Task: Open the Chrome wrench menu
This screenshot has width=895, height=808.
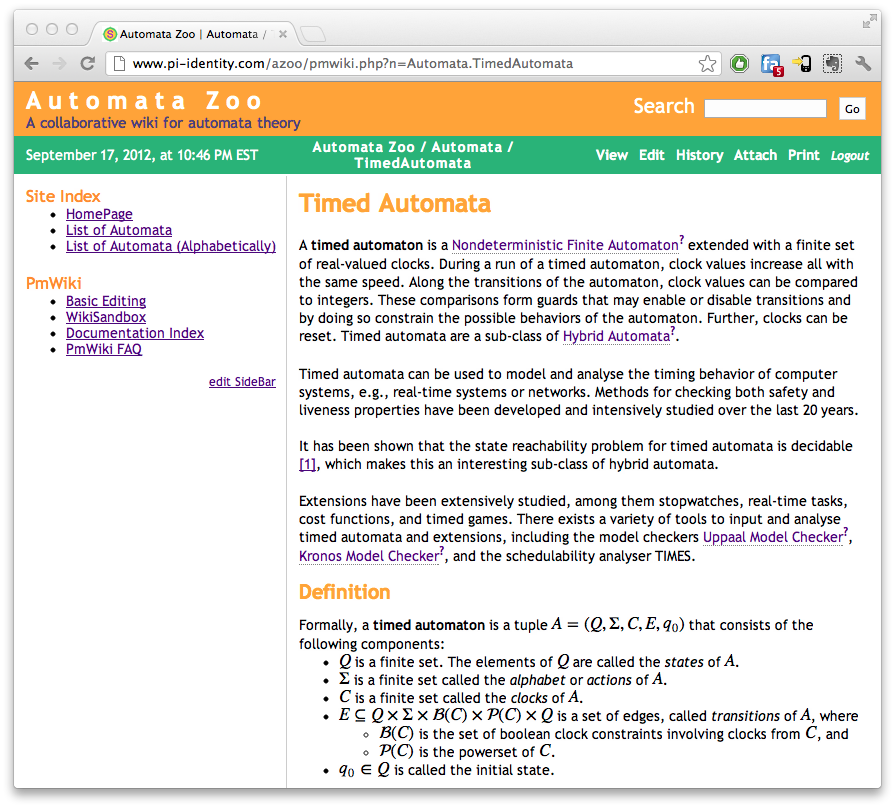Action: [x=863, y=63]
